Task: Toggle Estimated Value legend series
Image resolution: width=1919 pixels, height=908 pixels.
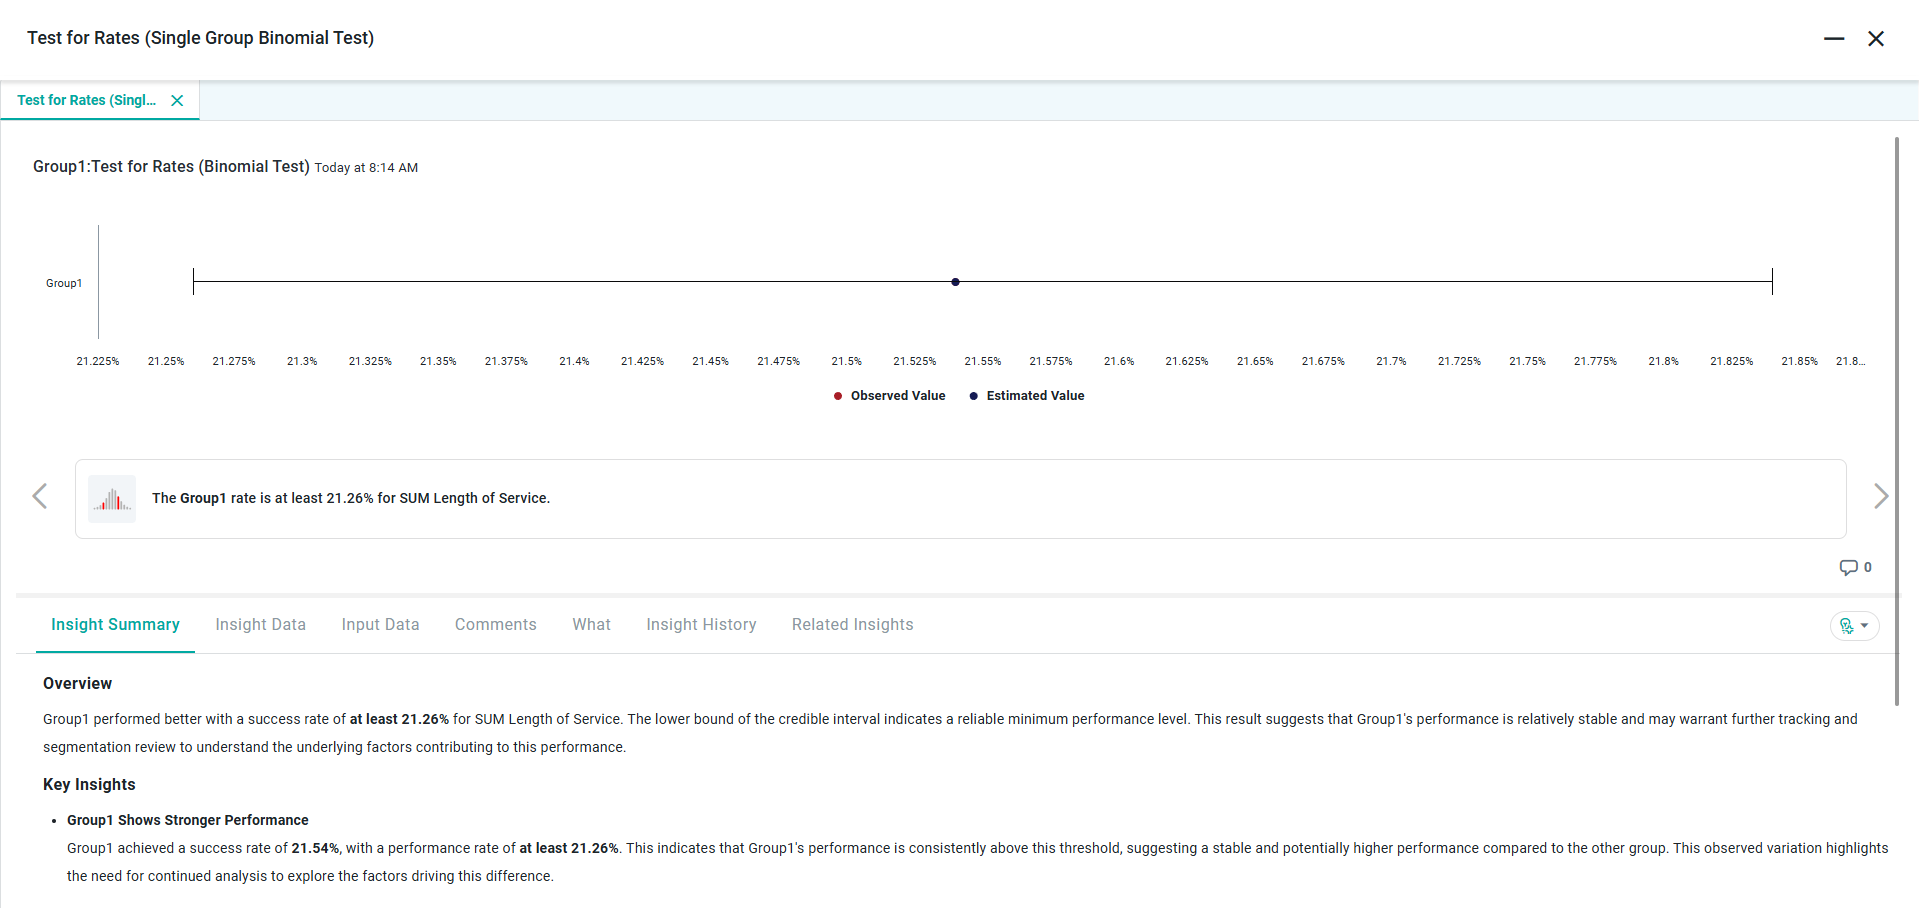Action: (1027, 396)
